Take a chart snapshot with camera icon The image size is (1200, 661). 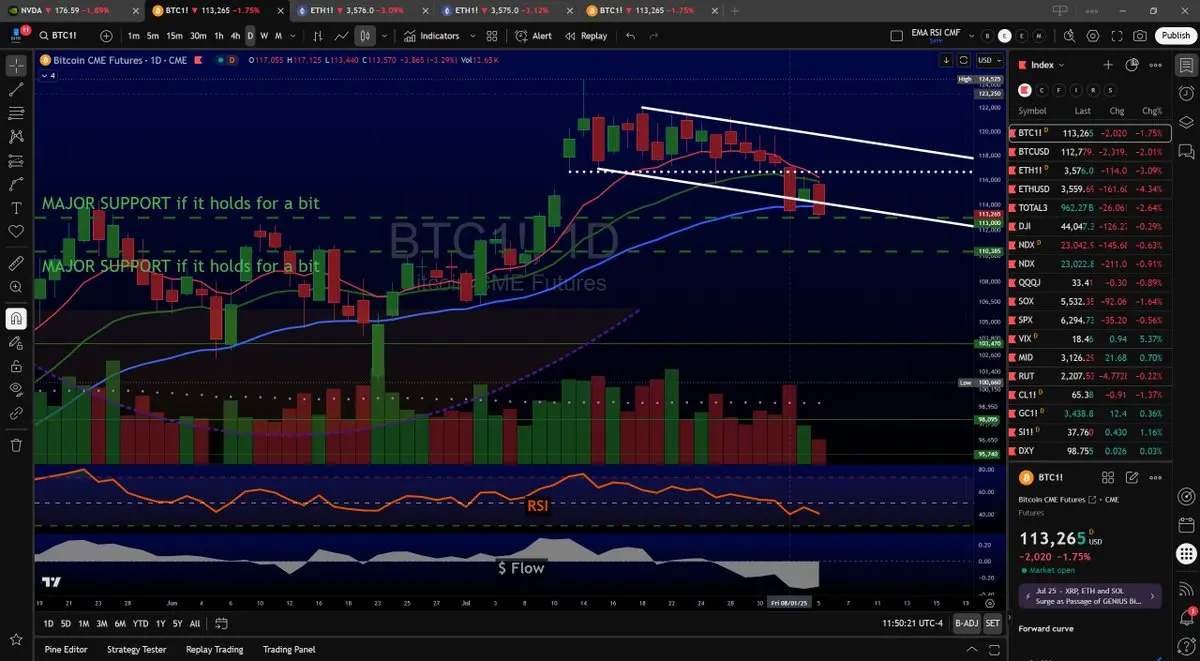1140,35
